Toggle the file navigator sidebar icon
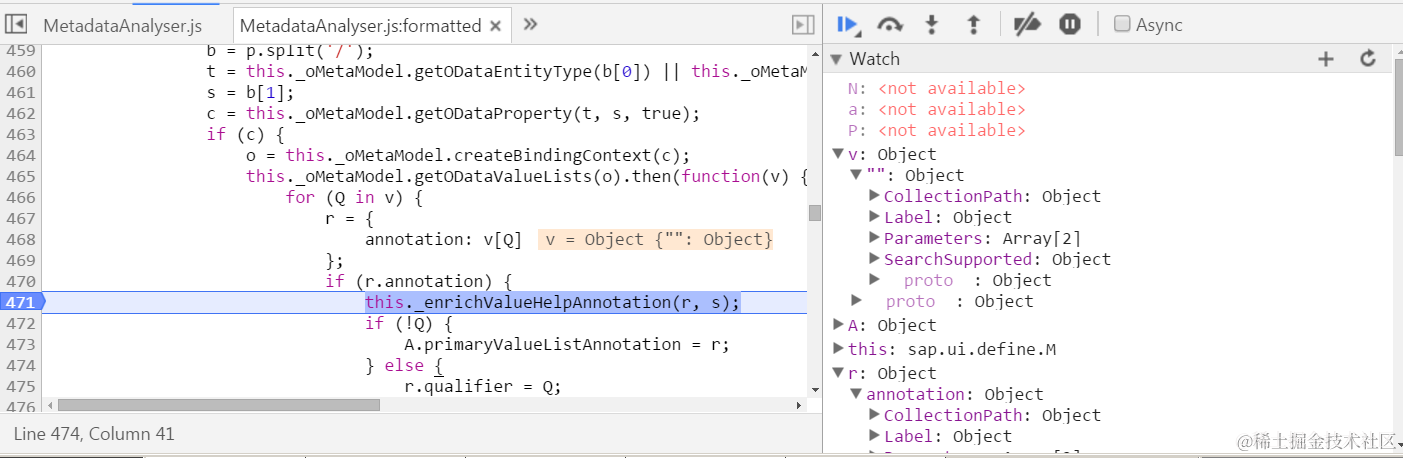The height and width of the screenshot is (458, 1403). coord(16,24)
